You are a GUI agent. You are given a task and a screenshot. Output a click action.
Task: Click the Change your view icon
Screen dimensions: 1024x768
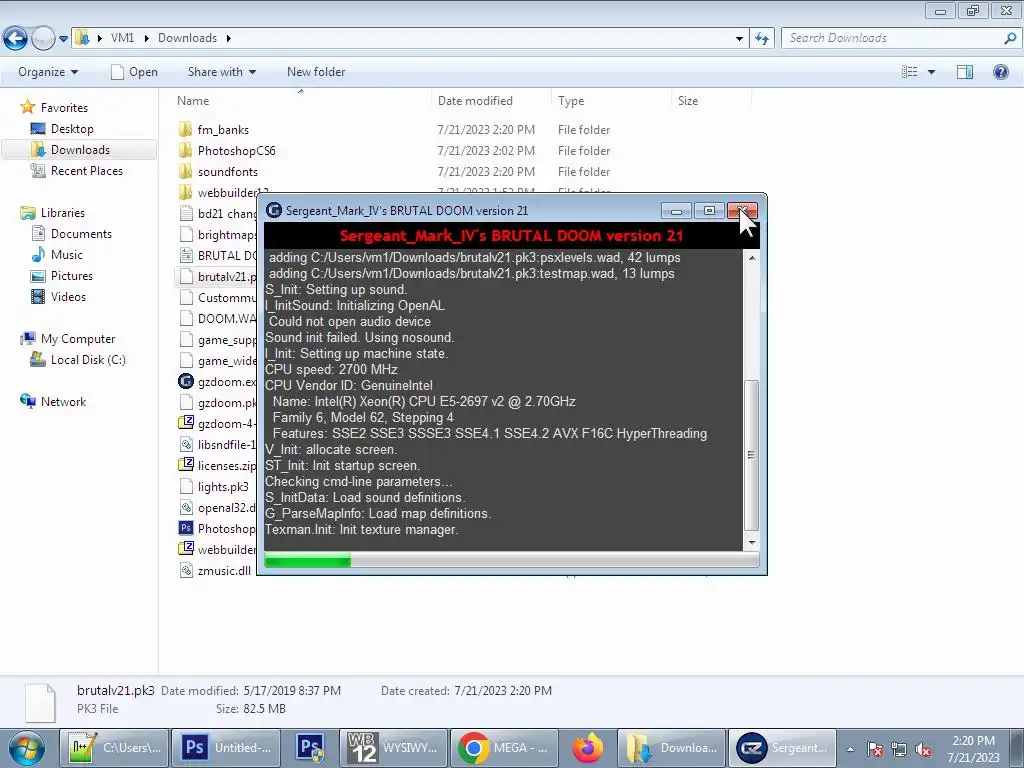(x=910, y=72)
